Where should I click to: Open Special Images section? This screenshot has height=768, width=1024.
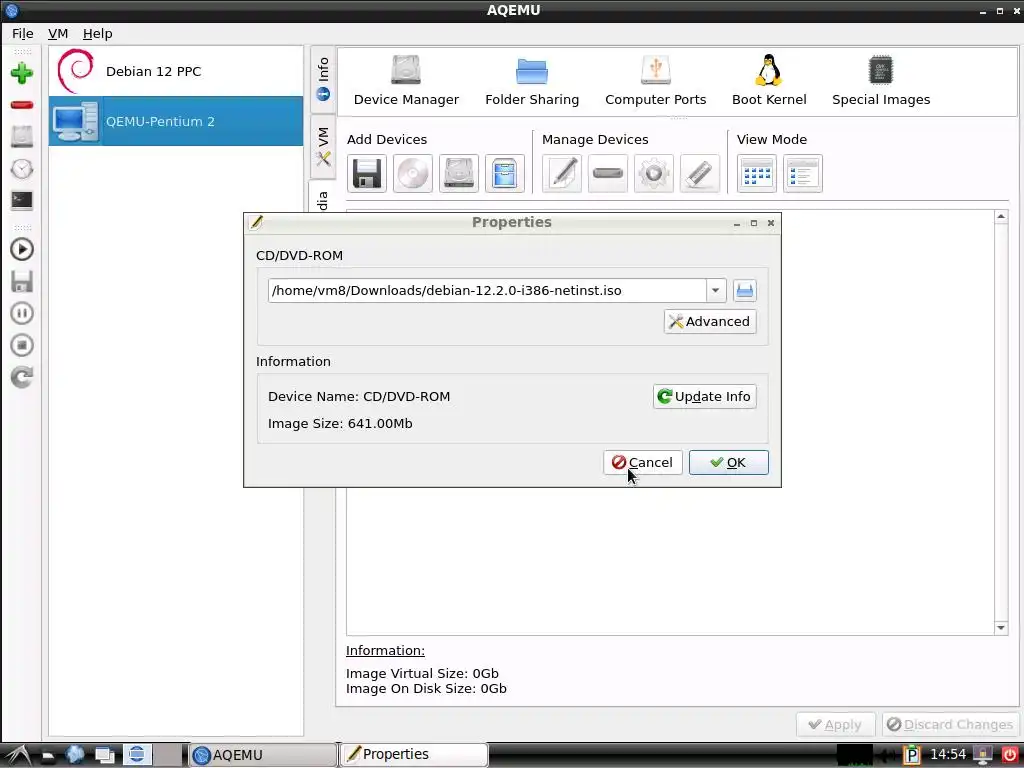click(x=880, y=81)
